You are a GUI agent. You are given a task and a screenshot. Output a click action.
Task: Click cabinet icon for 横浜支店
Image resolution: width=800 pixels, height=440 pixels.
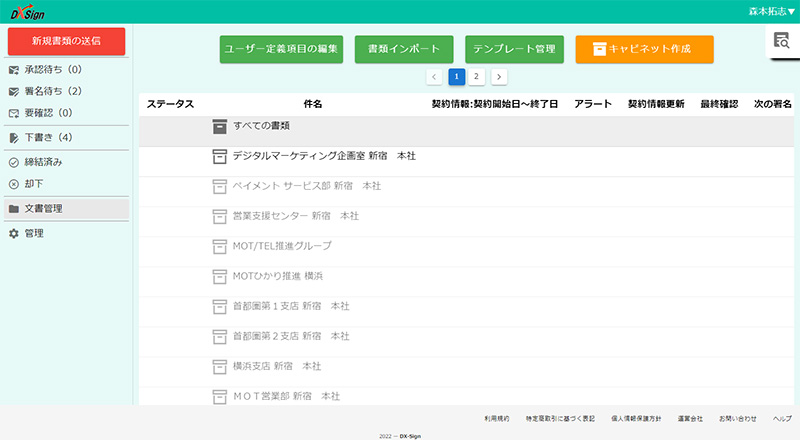pos(219,366)
